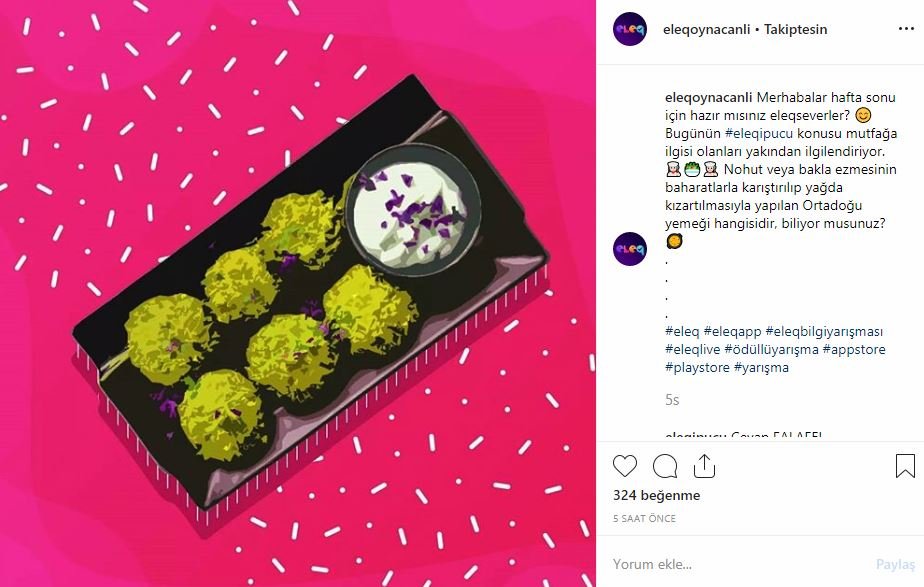Click the Paylaş post button
924x587 pixels.
pos(896,565)
